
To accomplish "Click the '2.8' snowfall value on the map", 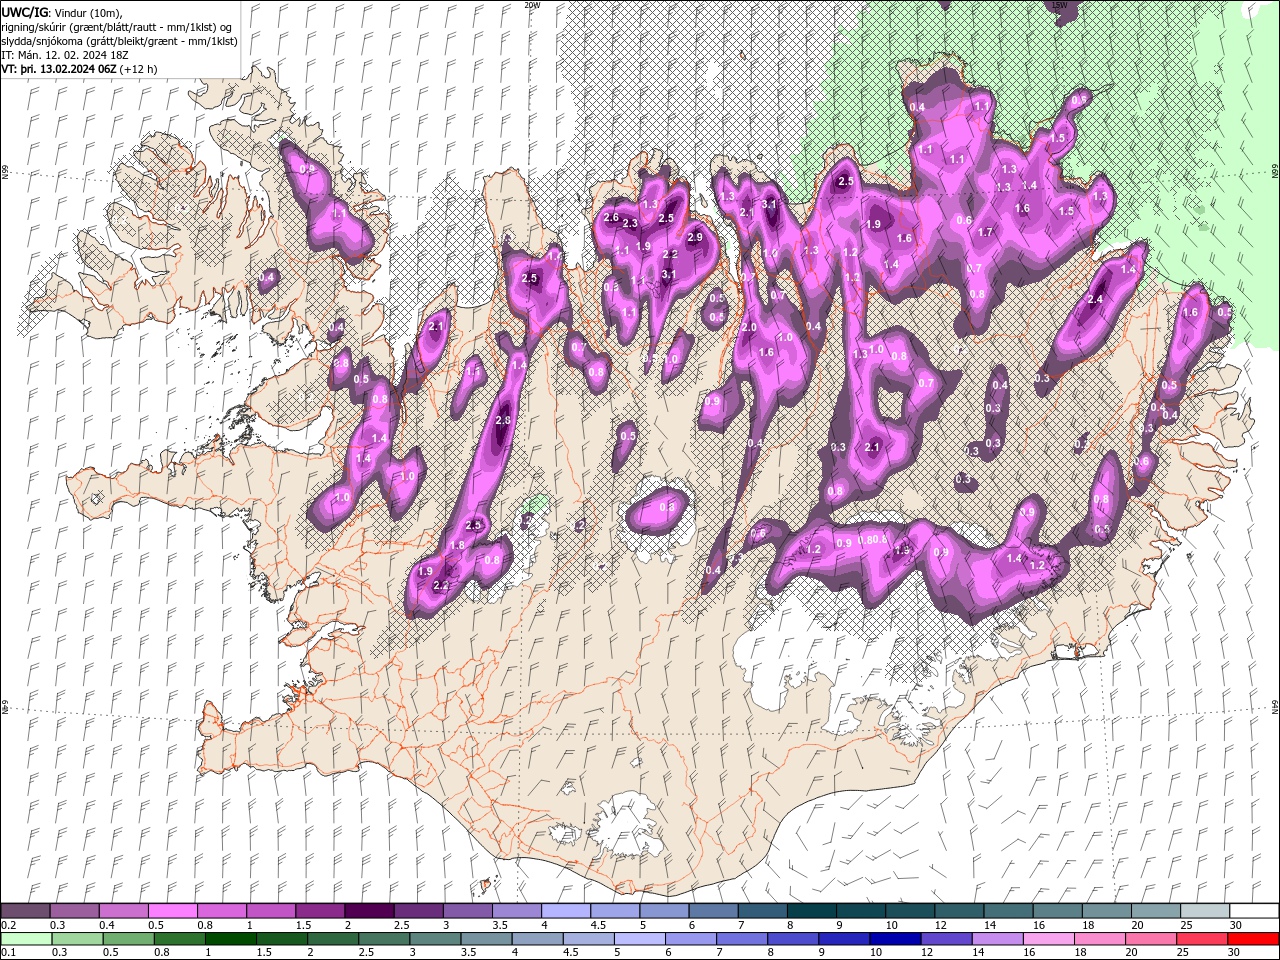I will pos(503,421).
